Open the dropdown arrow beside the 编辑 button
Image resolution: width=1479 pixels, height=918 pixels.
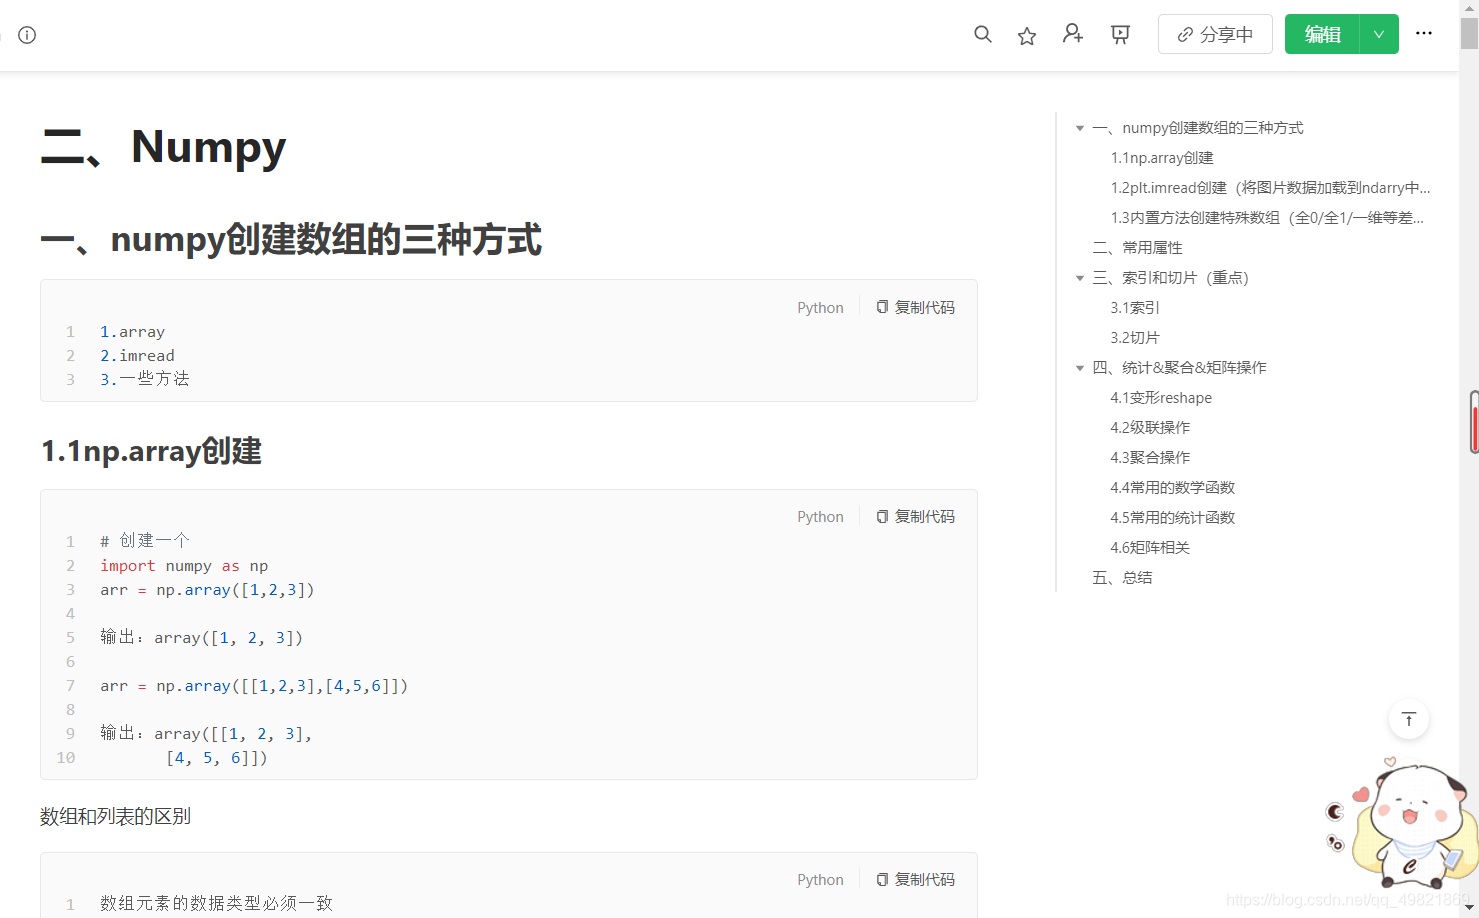(x=1378, y=33)
